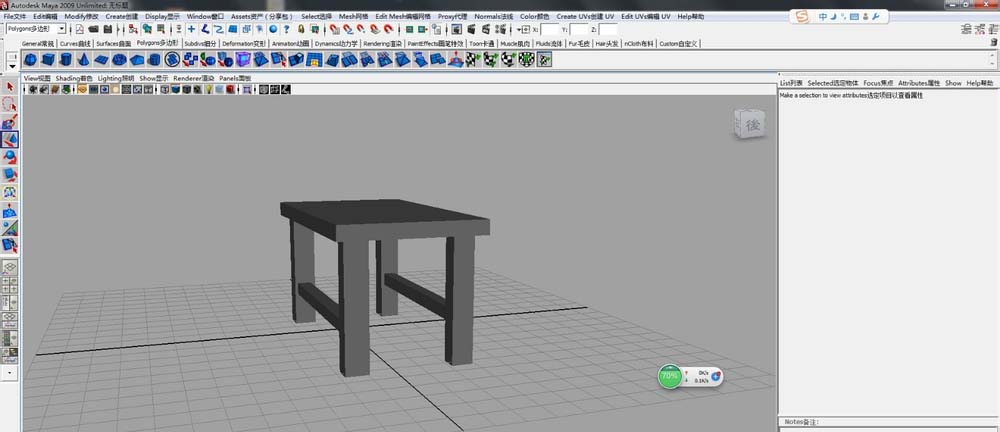Toggle the viewport wireframe cube icon
Screen dimensions: 1000x432
pos(165,89)
